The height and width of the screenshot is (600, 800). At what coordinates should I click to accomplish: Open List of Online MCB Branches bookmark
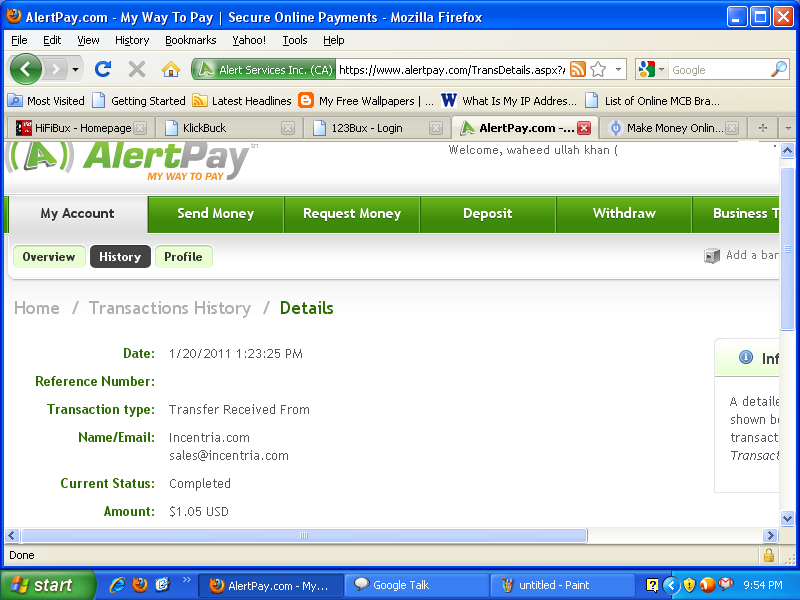(x=653, y=101)
